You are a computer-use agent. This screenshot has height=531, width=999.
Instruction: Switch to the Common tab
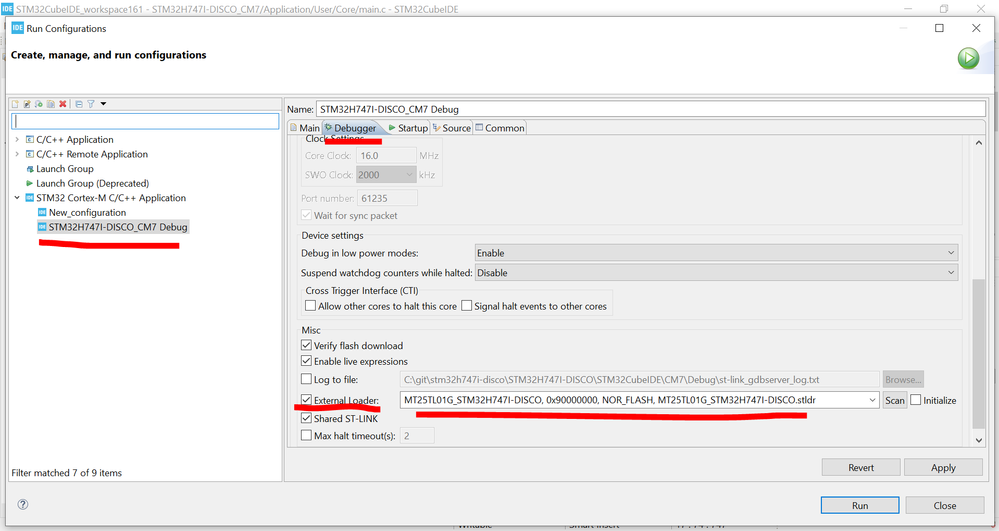500,127
